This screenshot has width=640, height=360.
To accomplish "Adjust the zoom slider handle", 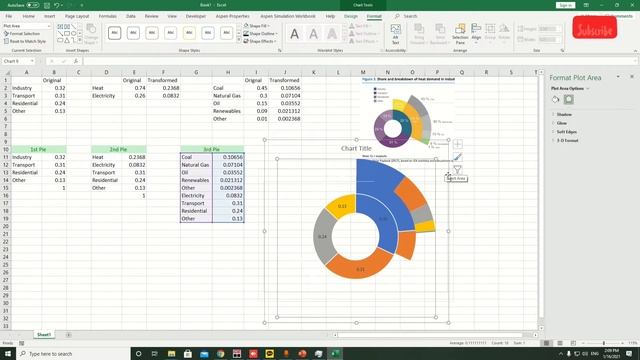I will click(x=604, y=343).
